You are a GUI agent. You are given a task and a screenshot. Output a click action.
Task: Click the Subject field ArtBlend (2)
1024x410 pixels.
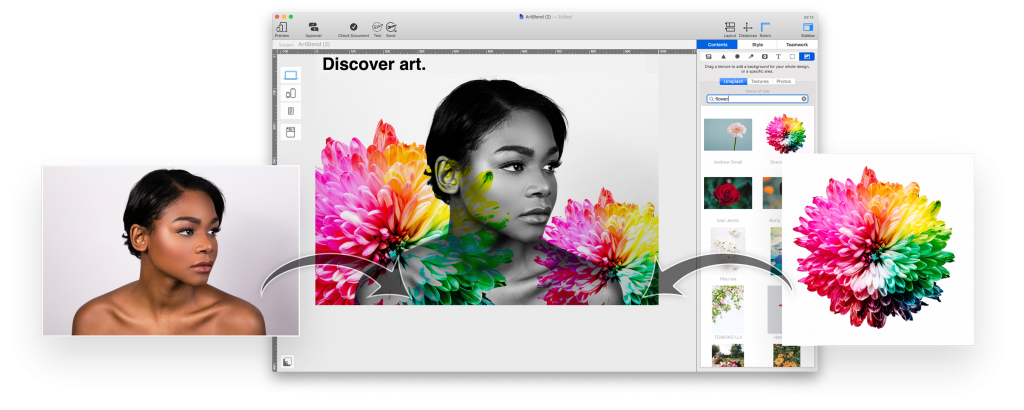313,44
